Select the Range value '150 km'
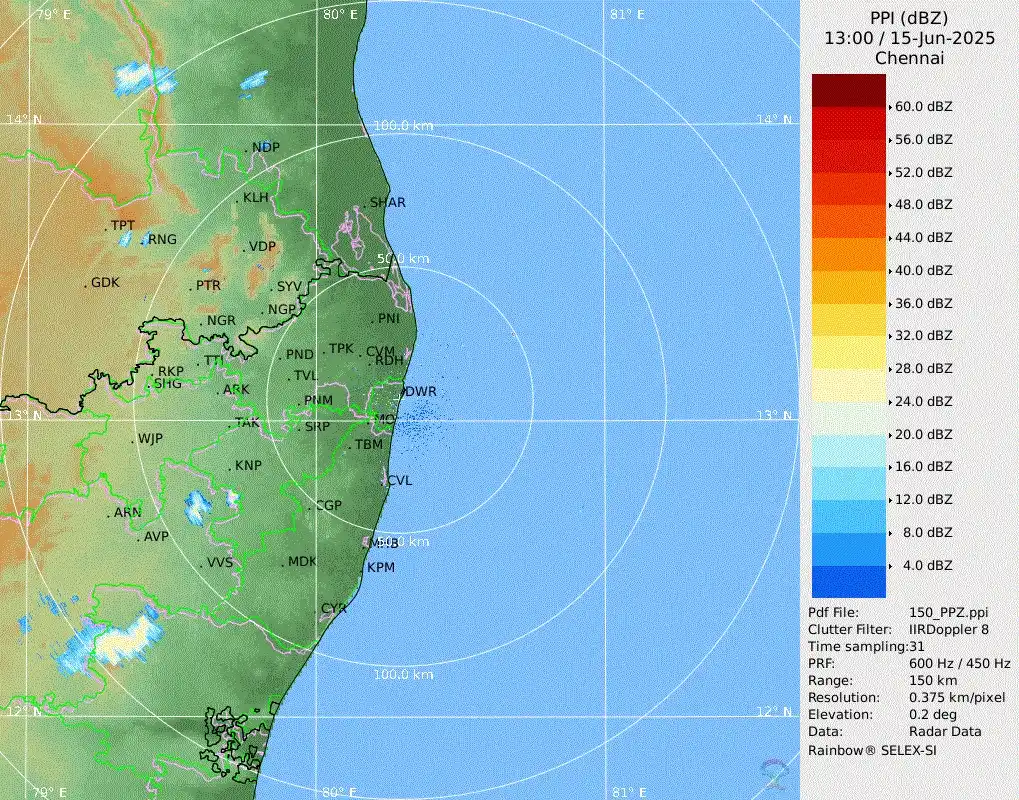Screen dimensions: 1019x800 [933, 680]
